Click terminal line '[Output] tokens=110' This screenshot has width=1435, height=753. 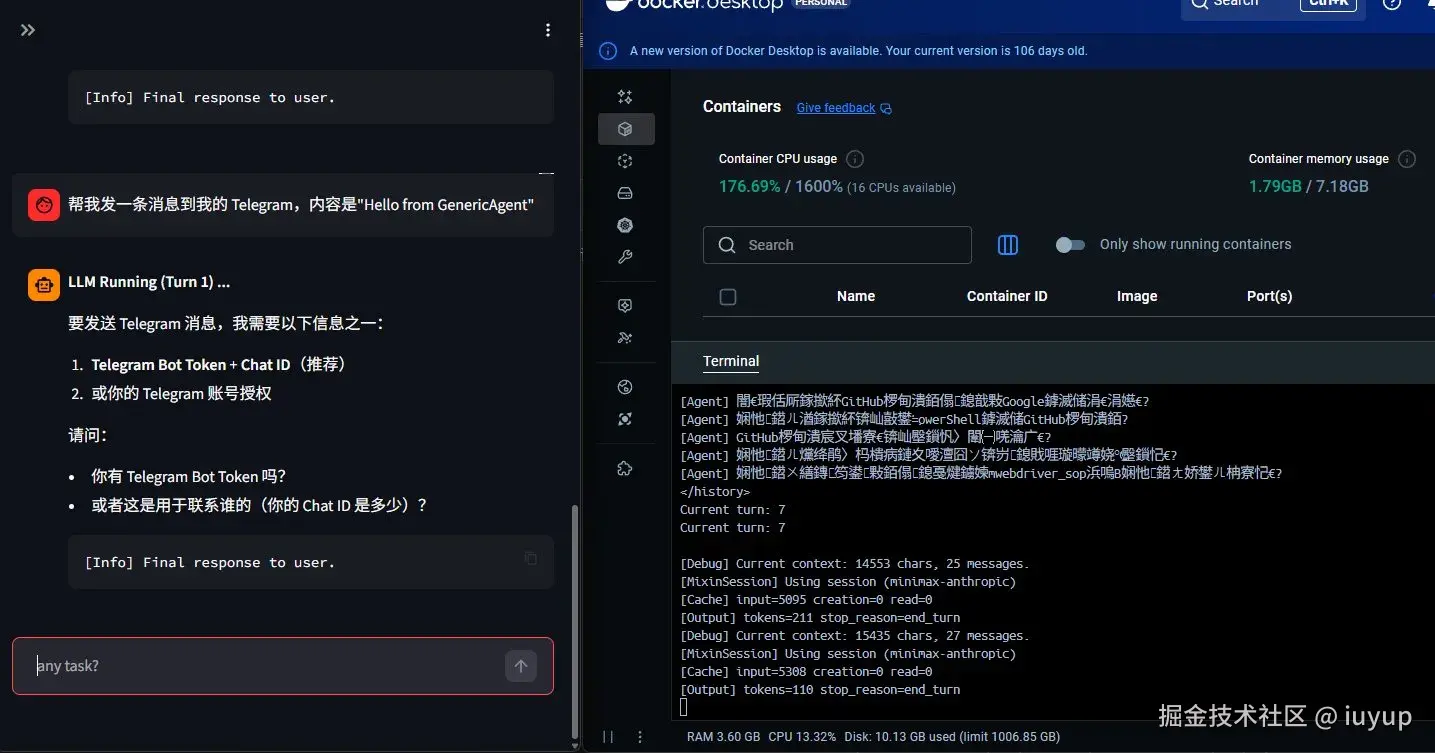[x=820, y=690]
